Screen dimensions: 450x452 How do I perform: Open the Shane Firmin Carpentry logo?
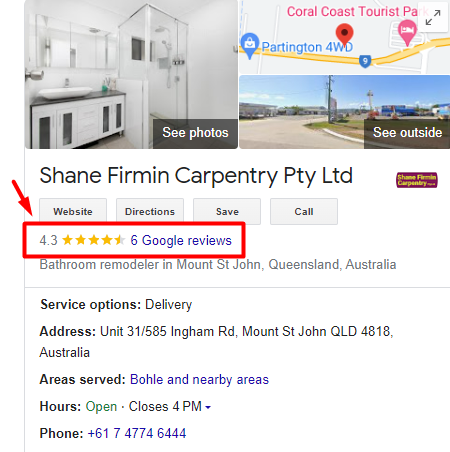[x=417, y=180]
